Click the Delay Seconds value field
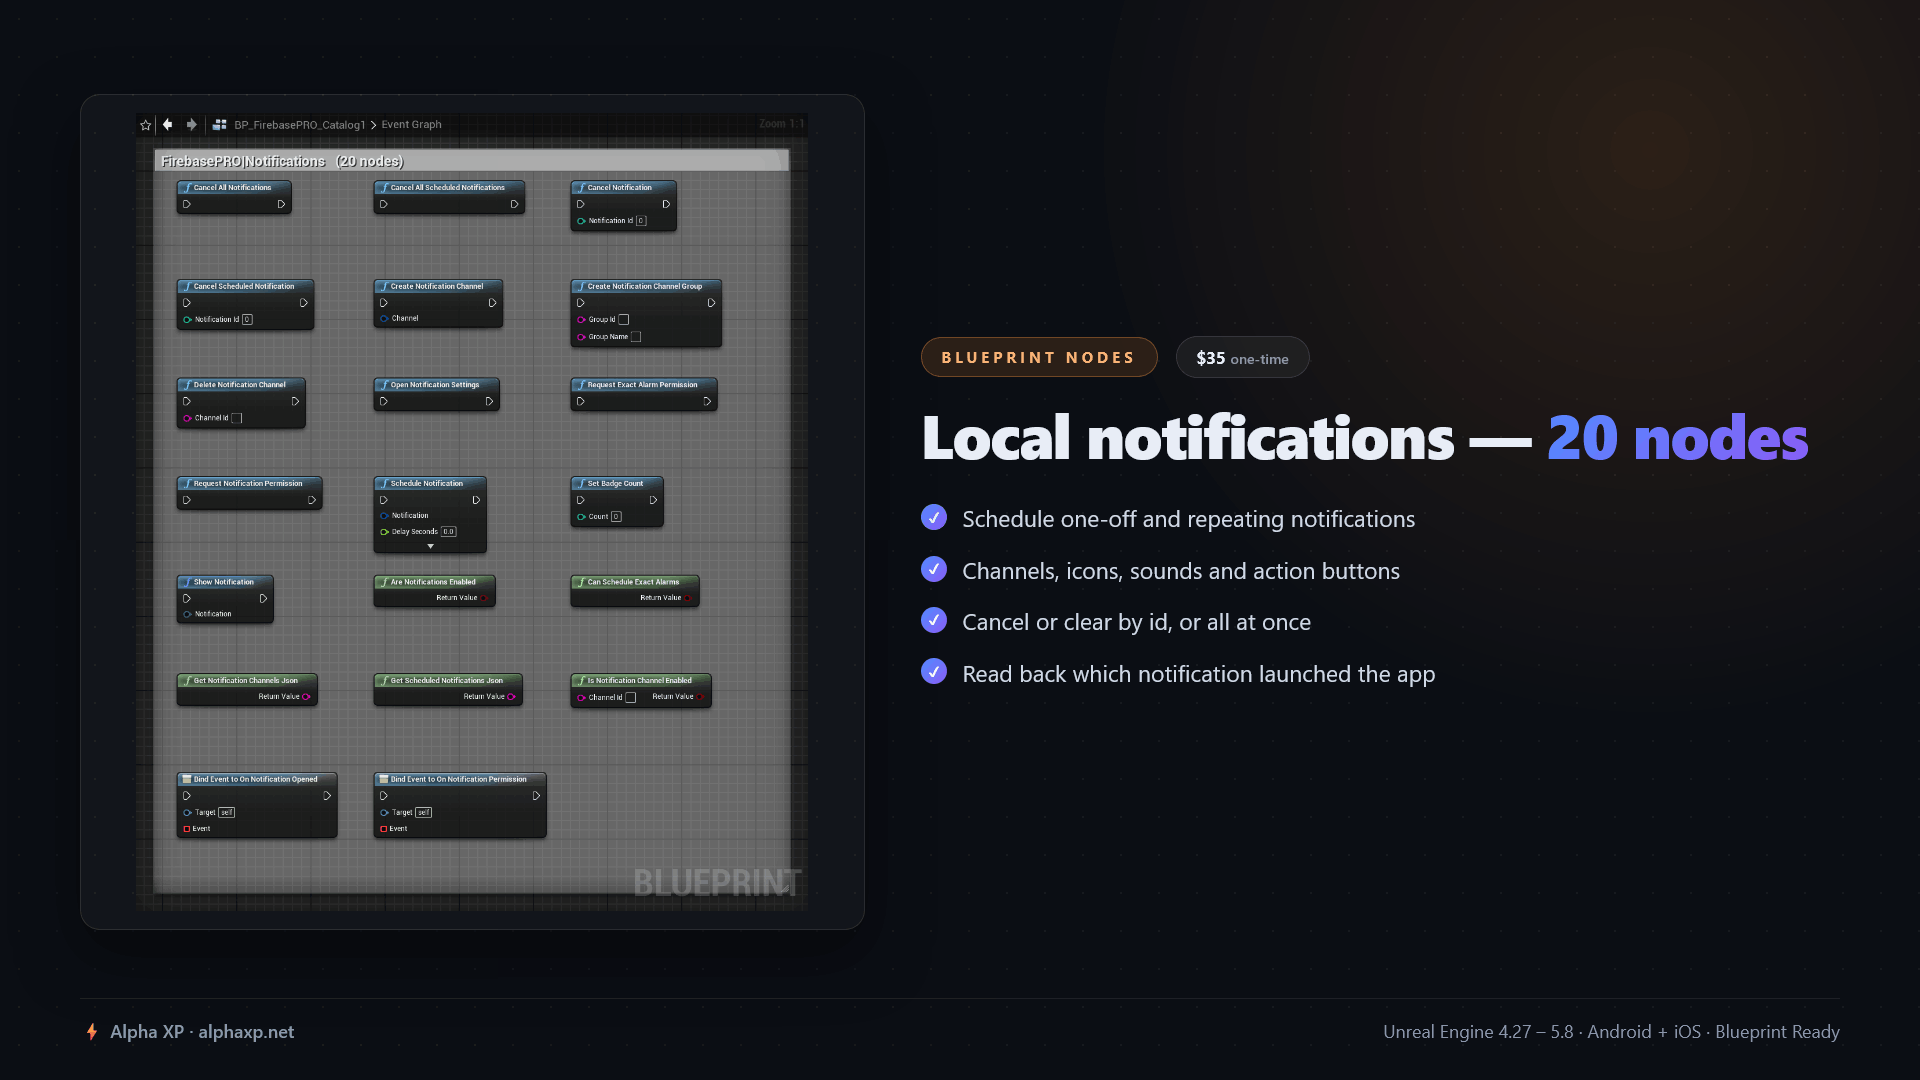 (449, 532)
